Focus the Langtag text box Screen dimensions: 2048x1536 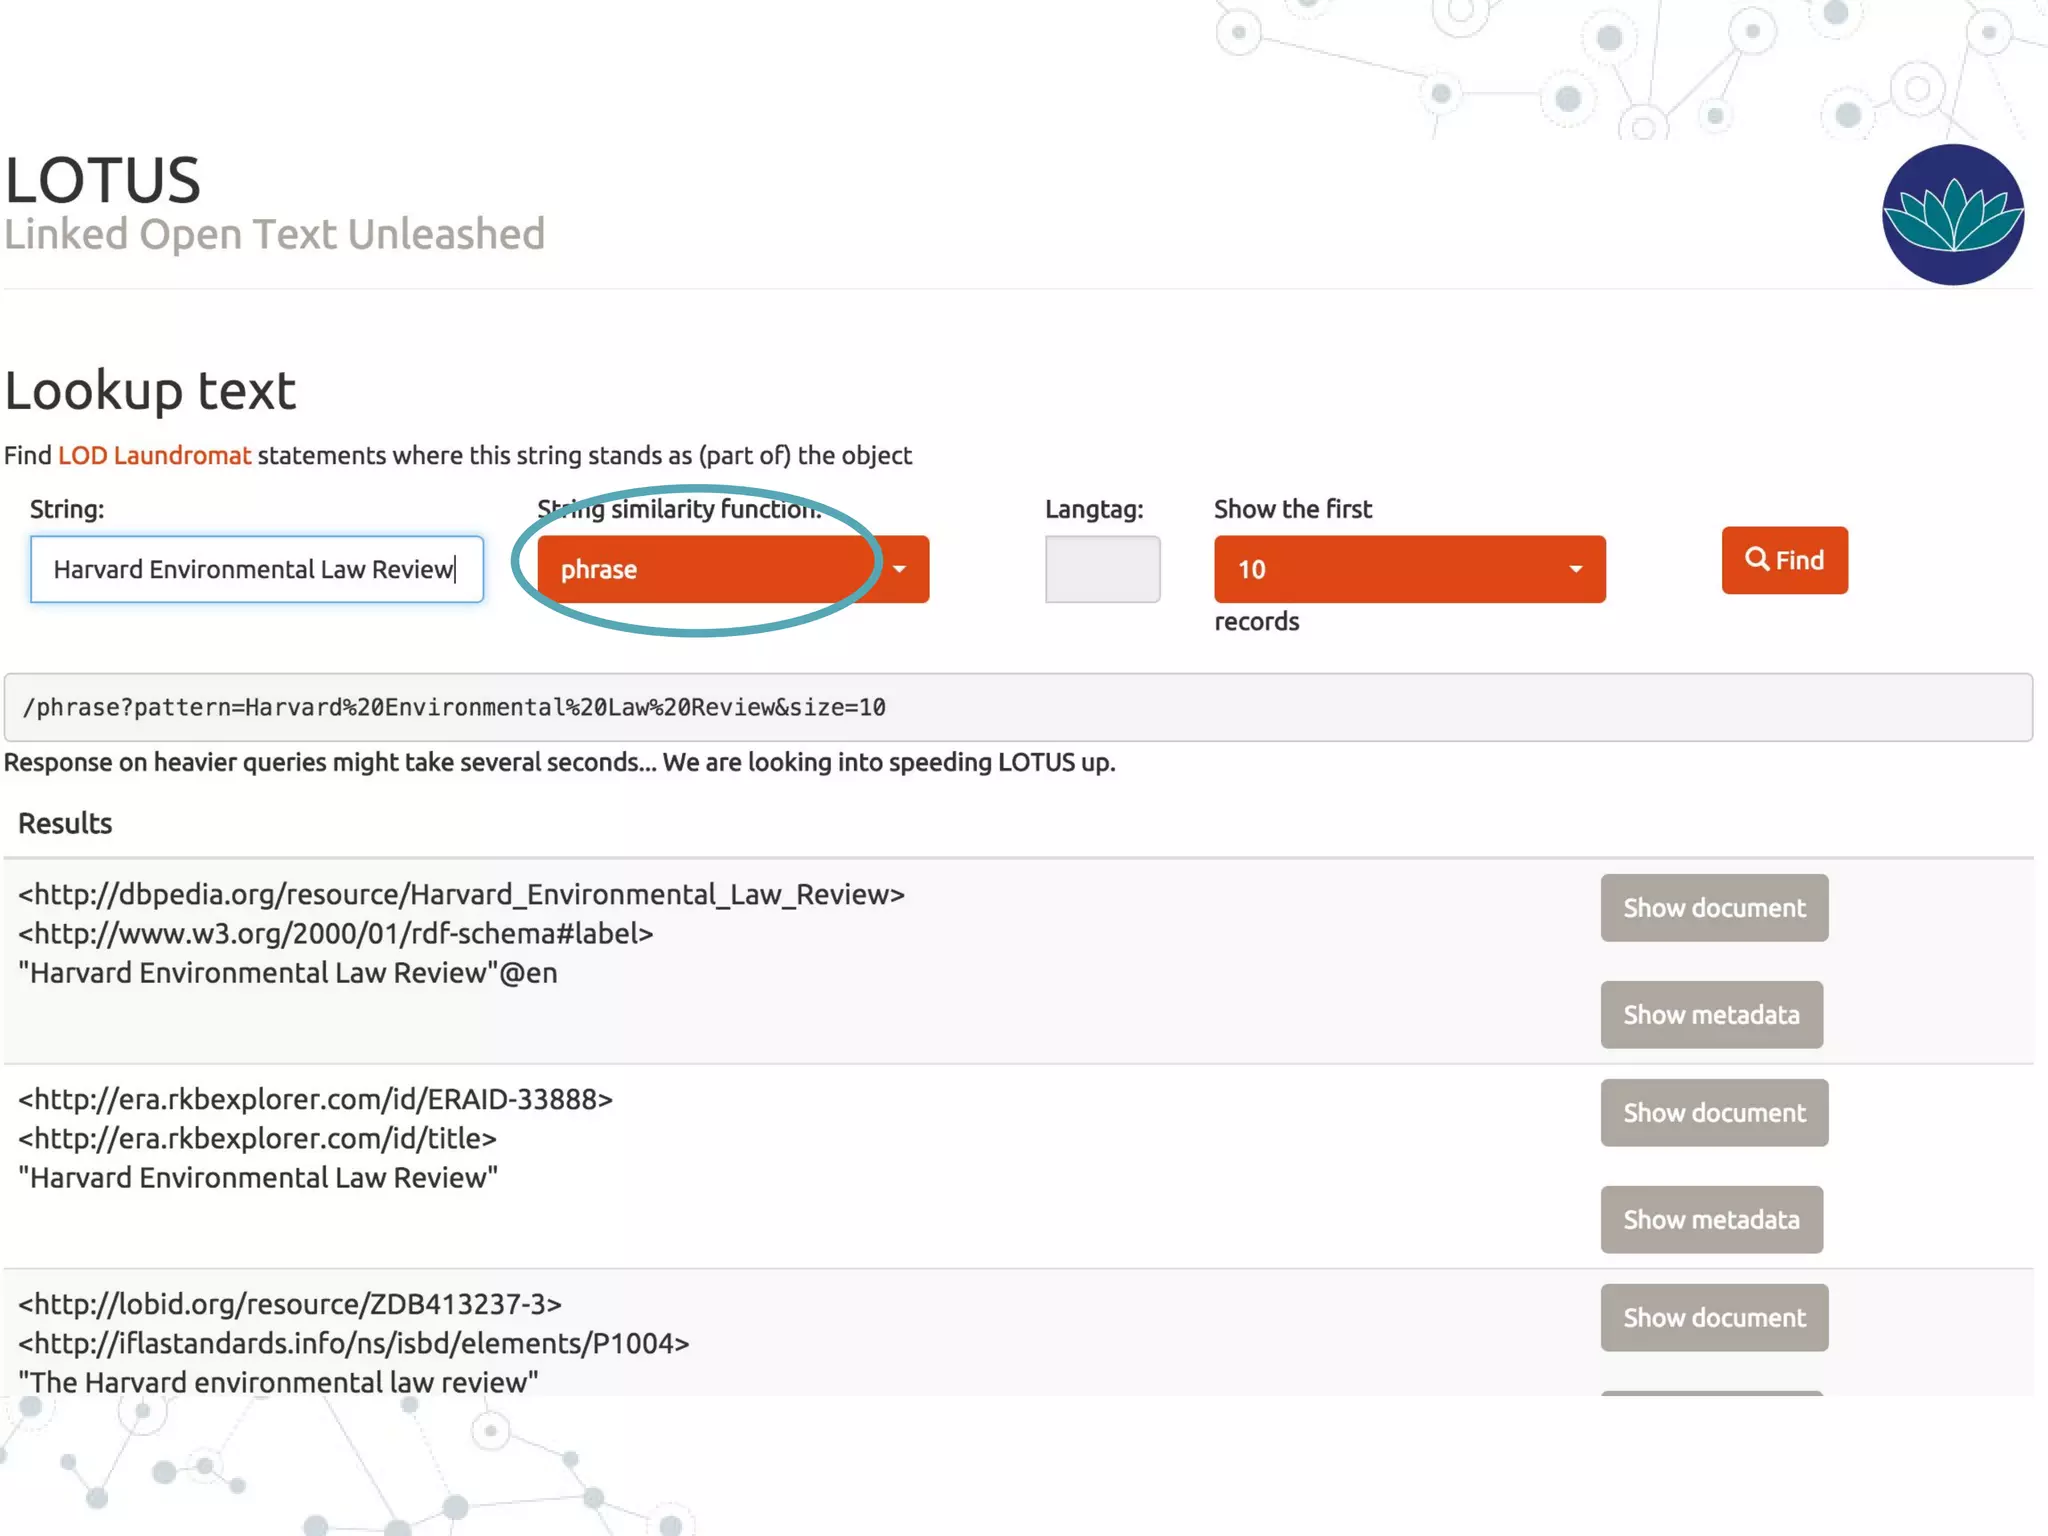(1102, 569)
